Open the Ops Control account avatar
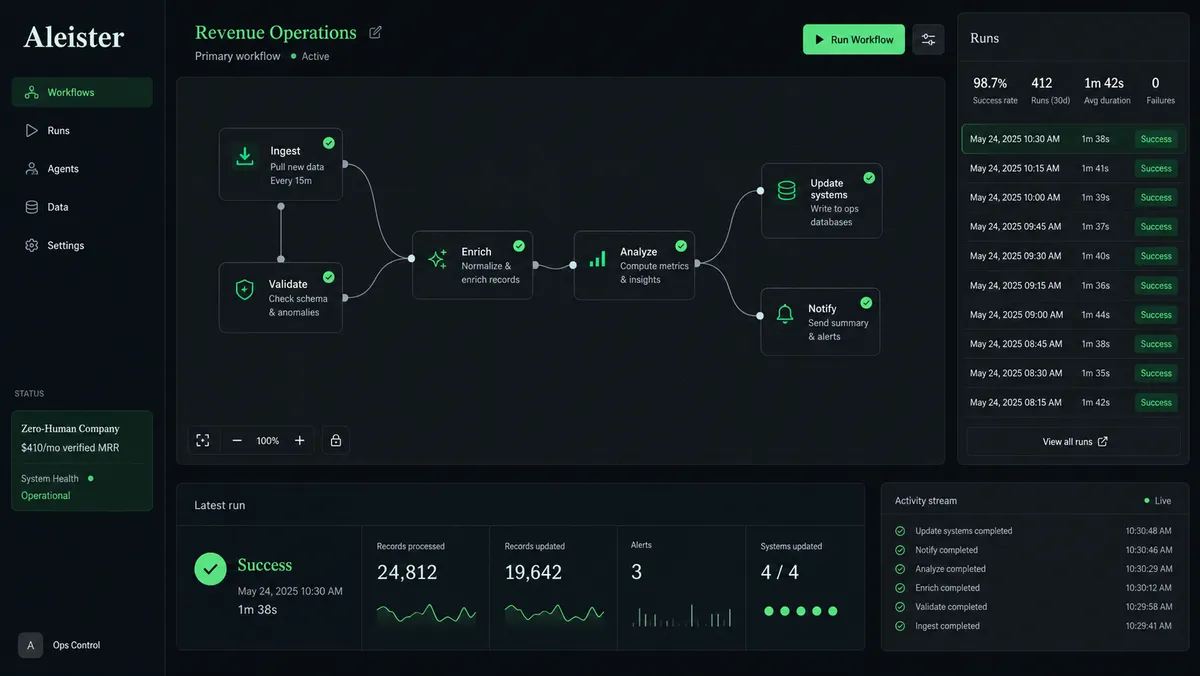This screenshot has width=1200, height=676. pyautogui.click(x=30, y=645)
